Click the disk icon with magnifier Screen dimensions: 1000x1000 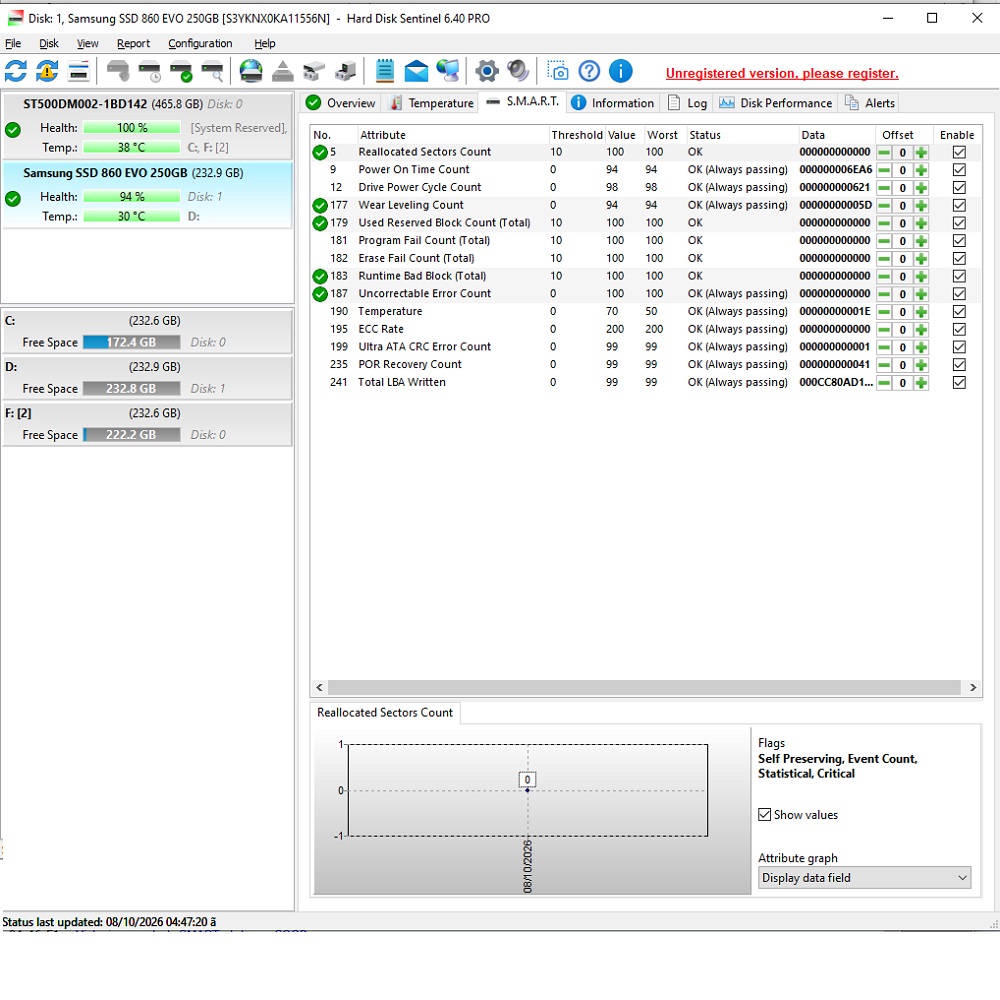click(x=212, y=71)
